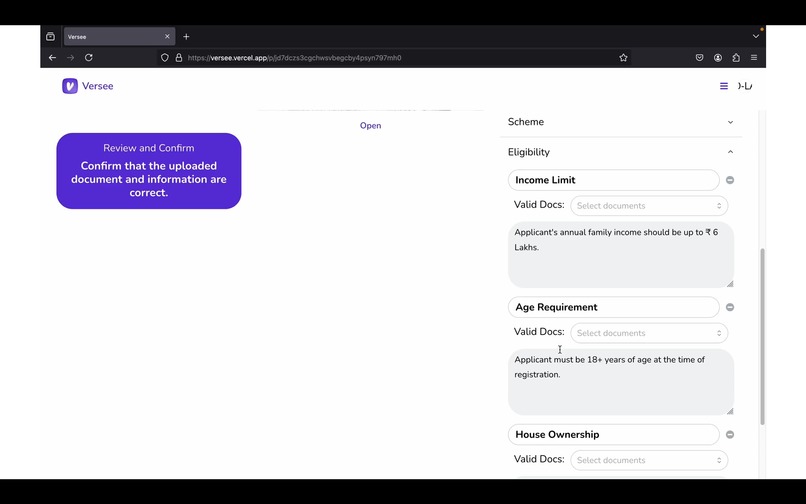Viewport: 806px width, 504px height.
Task: Click the 18+ years age description textarea
Action: 621,382
